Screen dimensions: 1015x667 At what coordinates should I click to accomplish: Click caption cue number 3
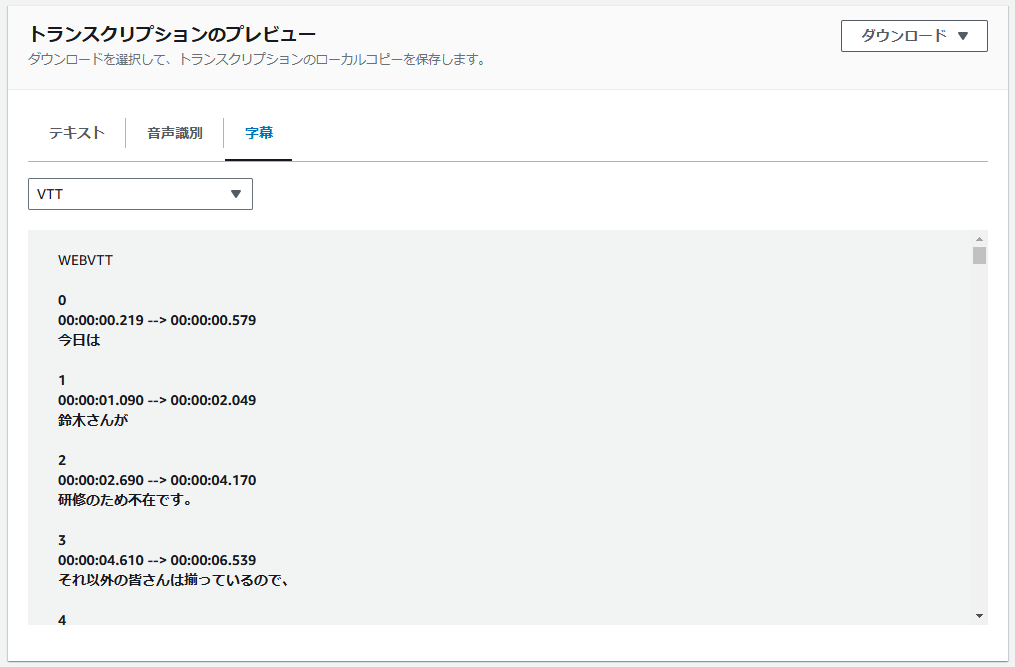(x=62, y=540)
